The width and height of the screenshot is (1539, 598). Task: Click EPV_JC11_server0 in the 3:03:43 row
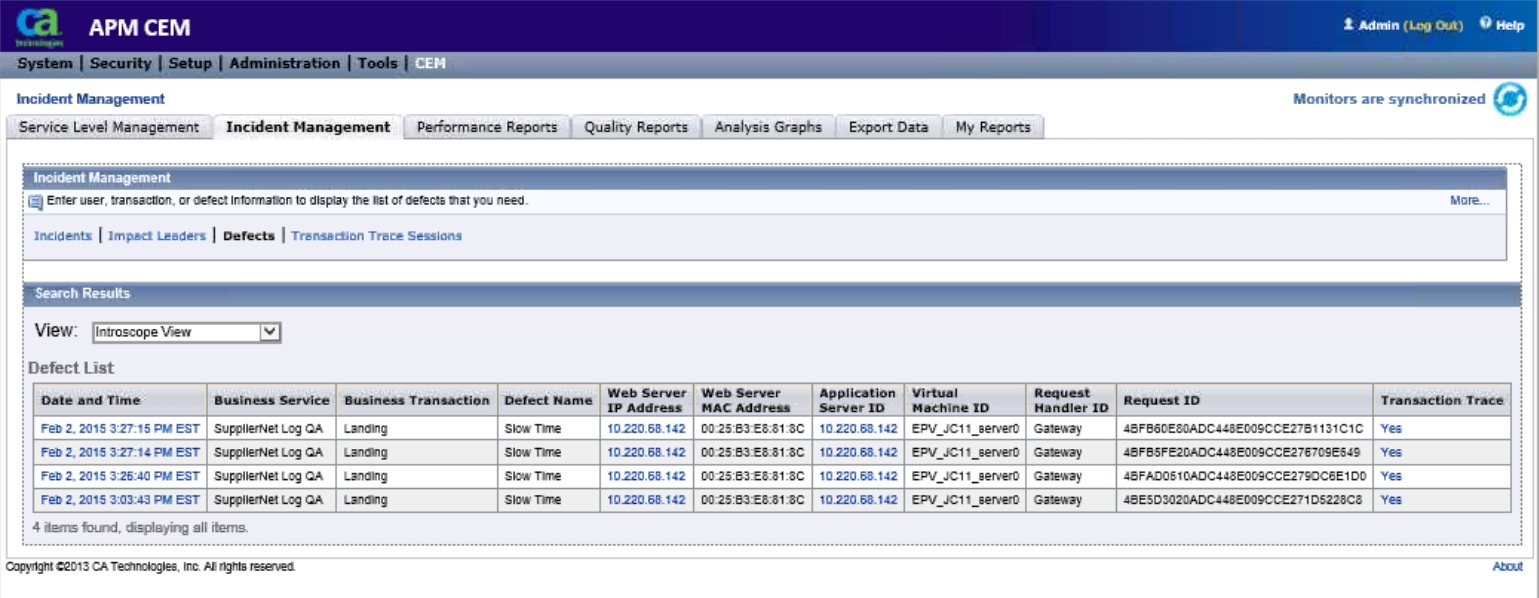(965, 500)
